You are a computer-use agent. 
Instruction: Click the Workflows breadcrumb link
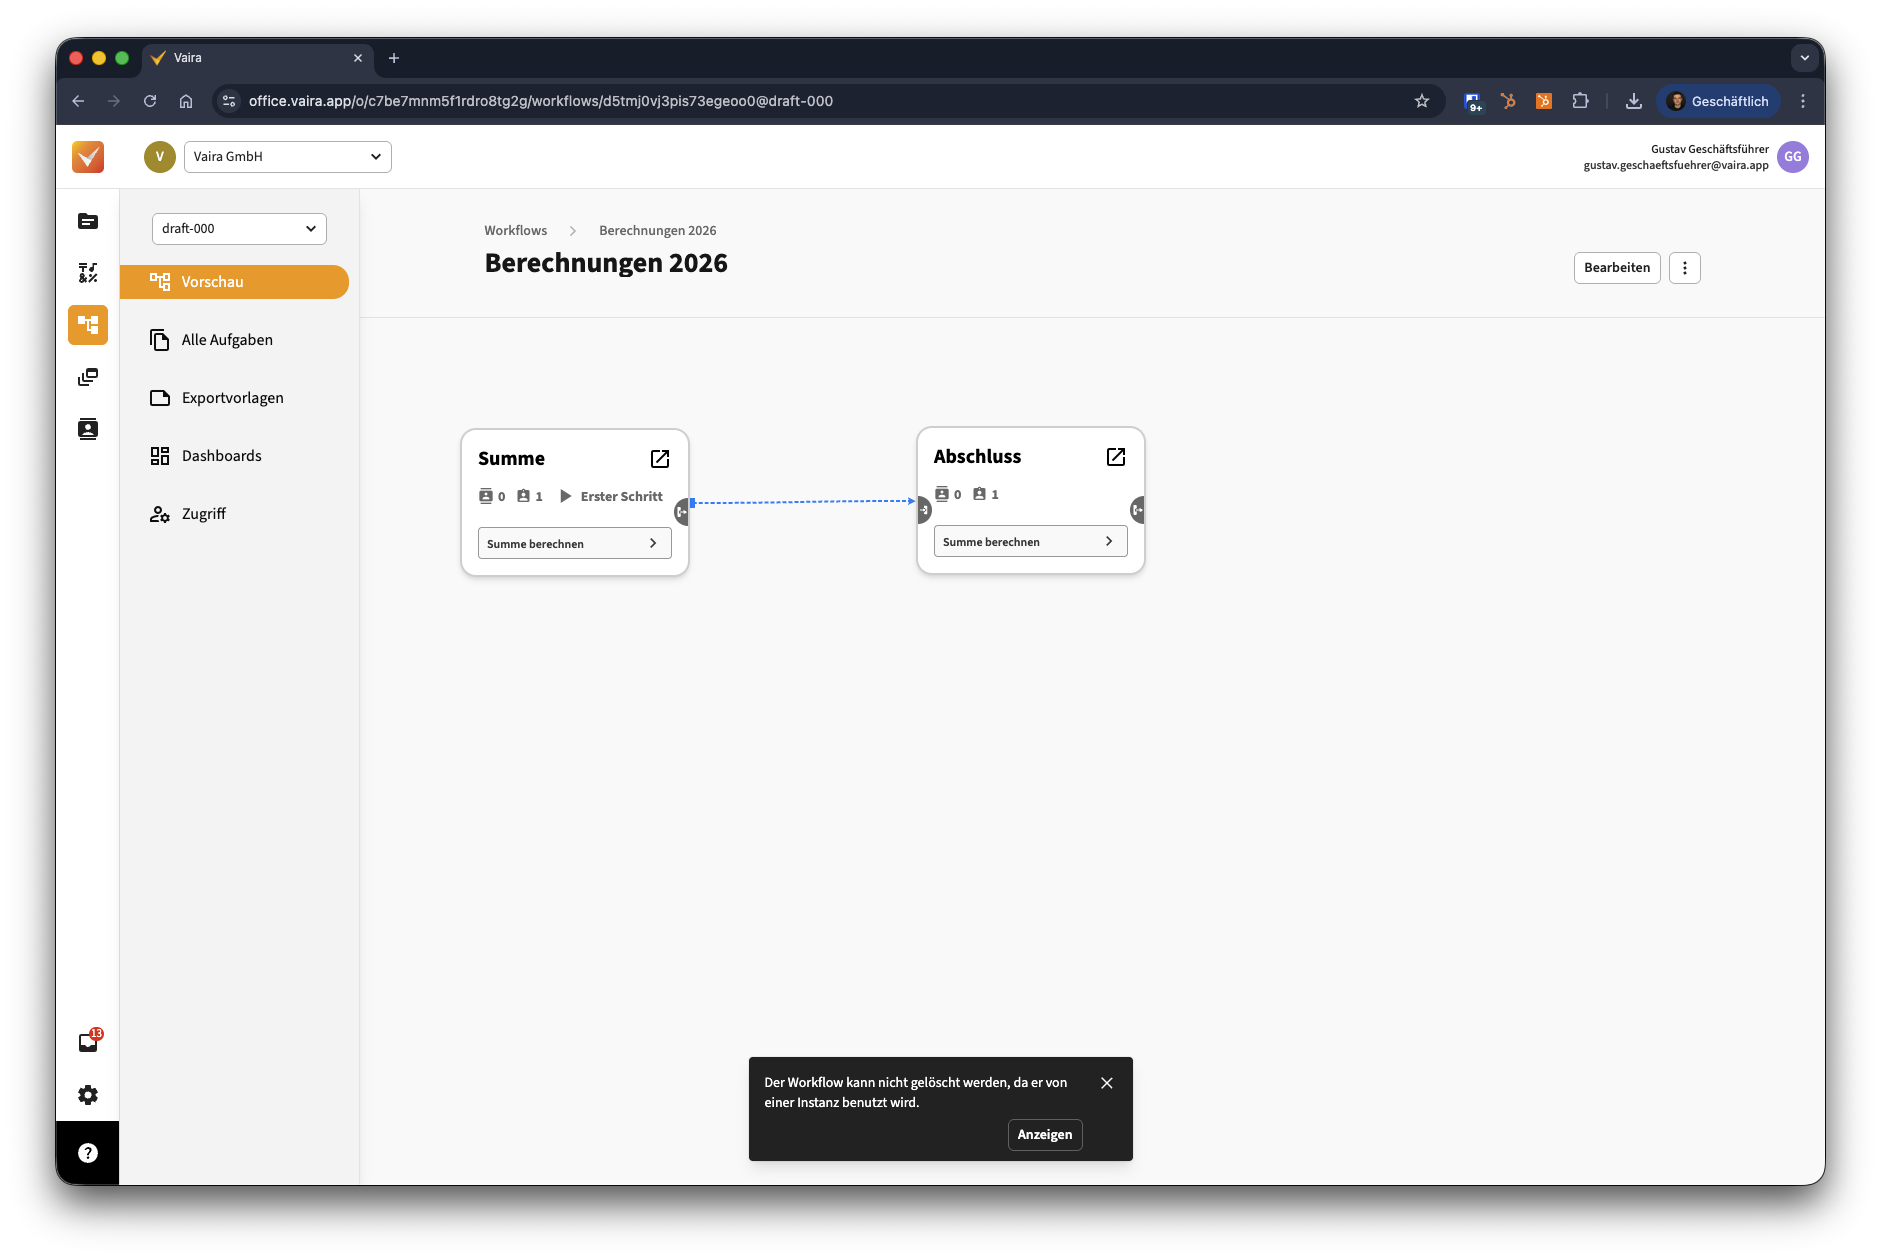515,231
